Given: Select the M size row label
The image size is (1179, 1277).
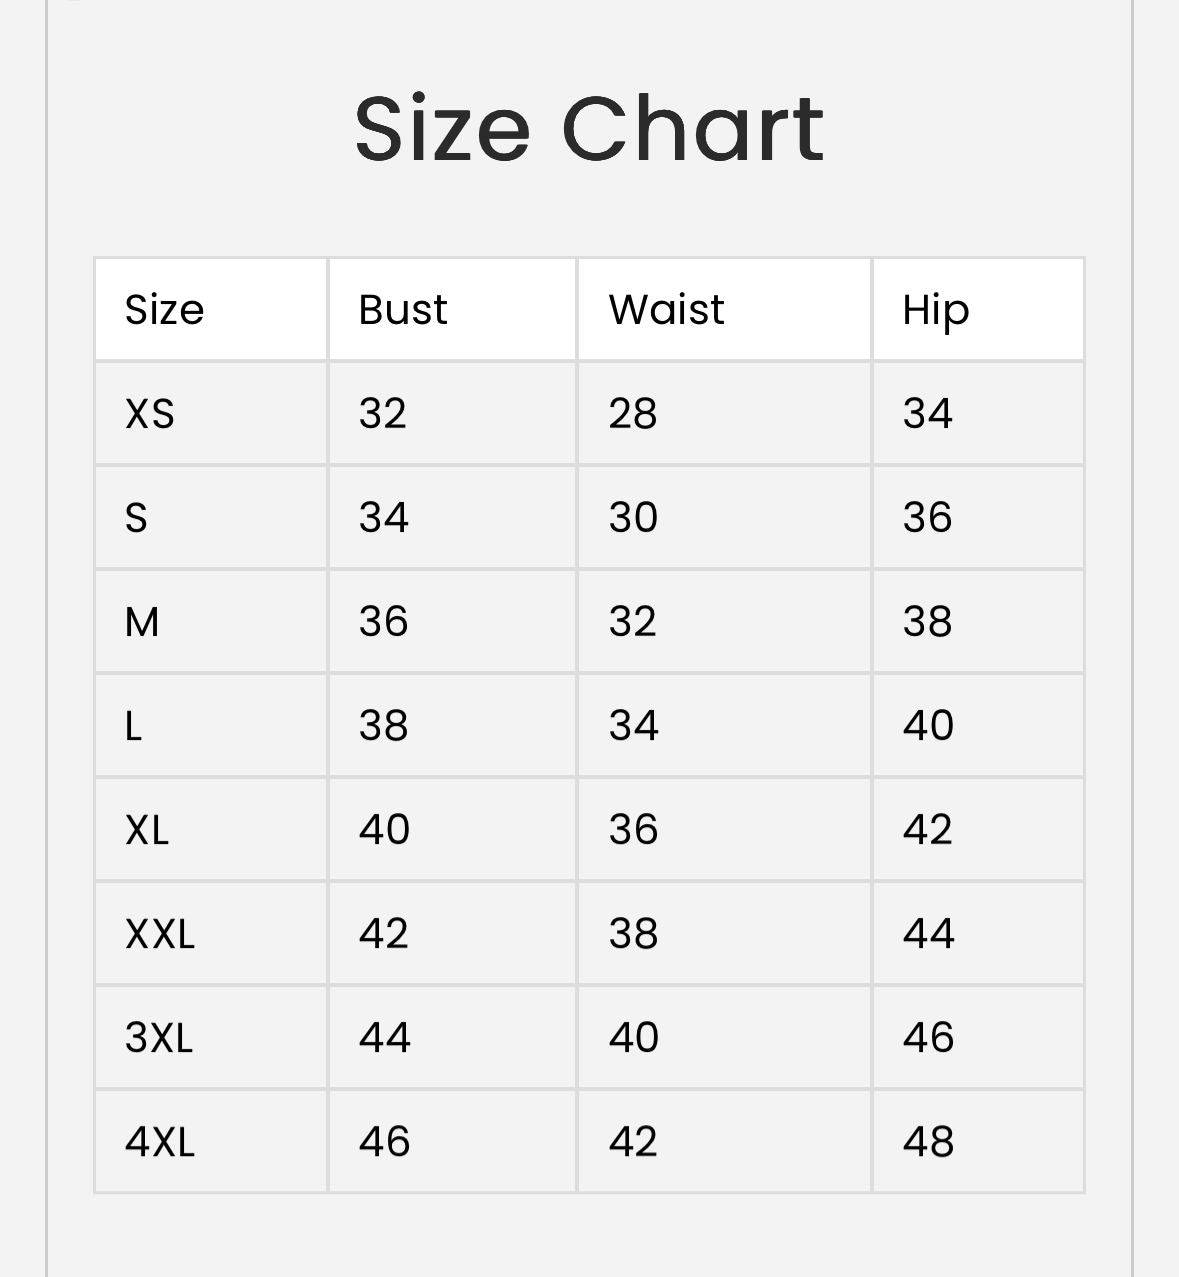Looking at the screenshot, I should click(x=142, y=622).
